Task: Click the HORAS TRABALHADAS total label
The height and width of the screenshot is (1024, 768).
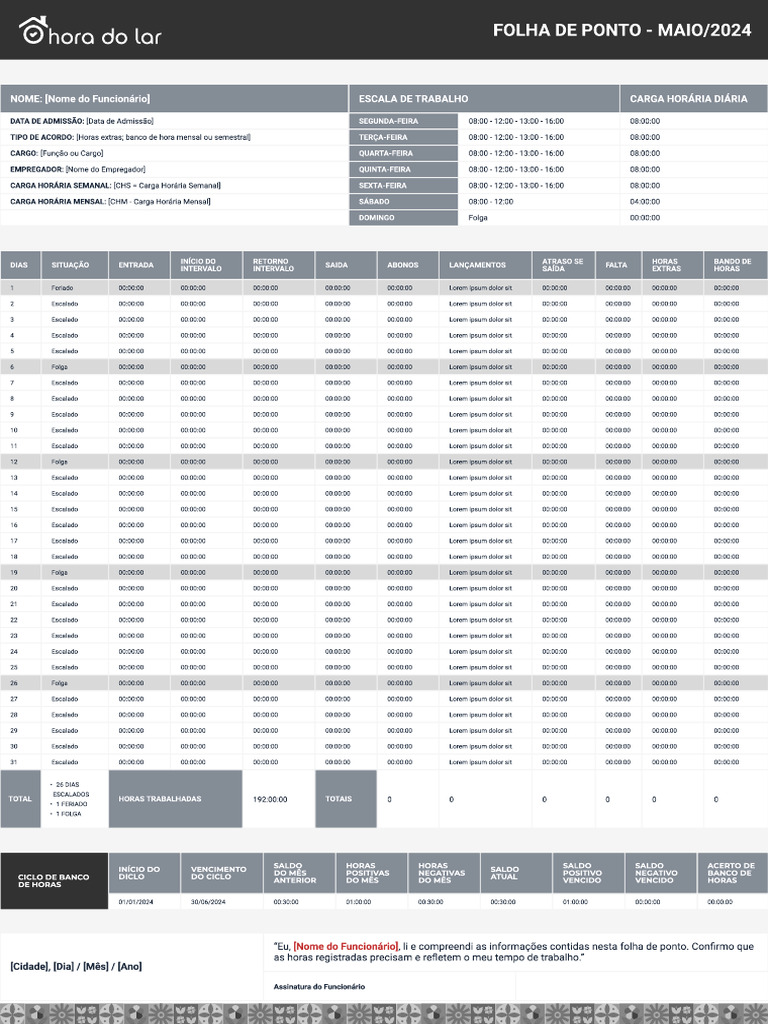Action: tap(175, 799)
